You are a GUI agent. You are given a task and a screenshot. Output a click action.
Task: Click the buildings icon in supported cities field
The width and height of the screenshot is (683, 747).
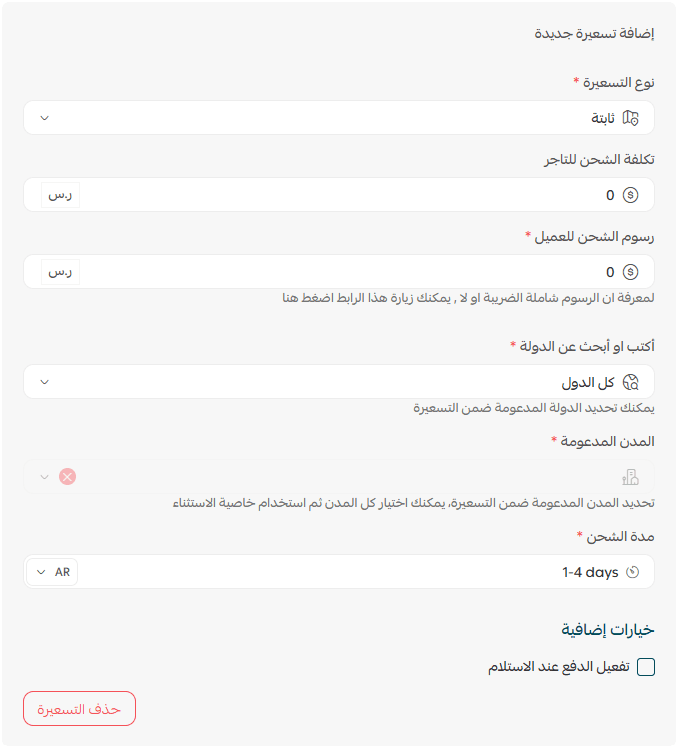pos(630,477)
